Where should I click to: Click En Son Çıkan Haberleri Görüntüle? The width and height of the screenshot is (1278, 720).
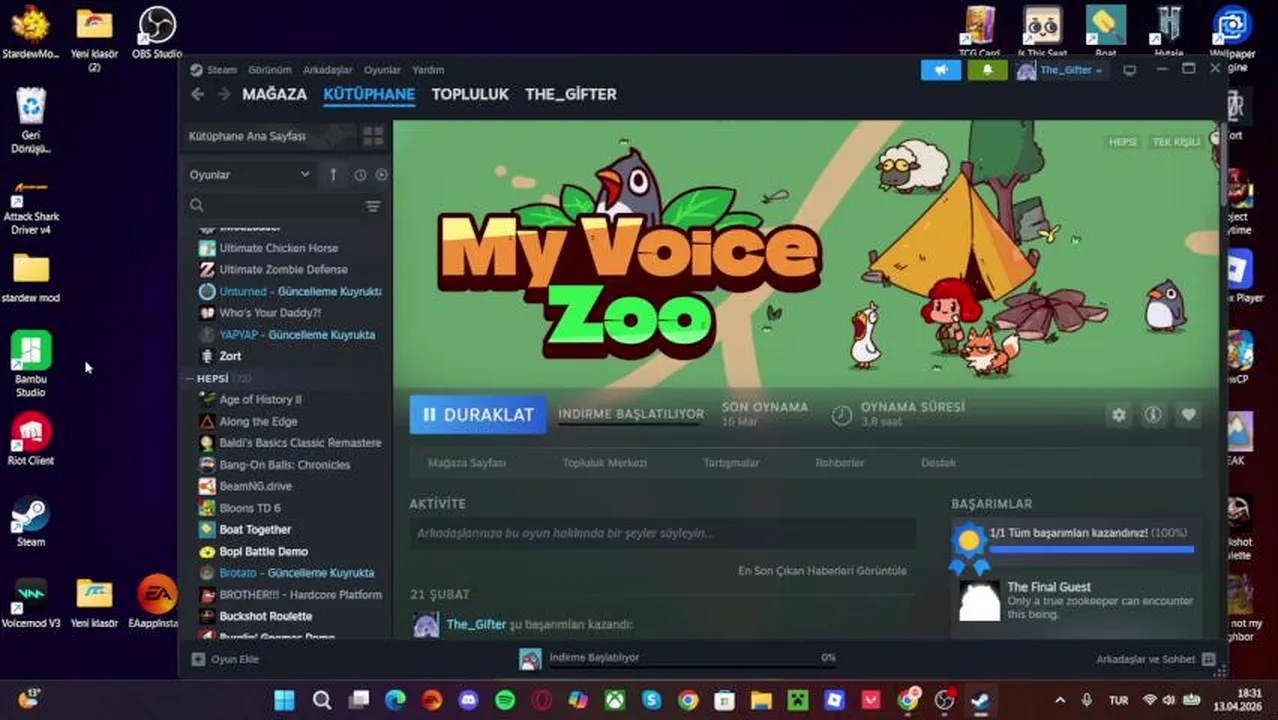[x=822, y=571]
